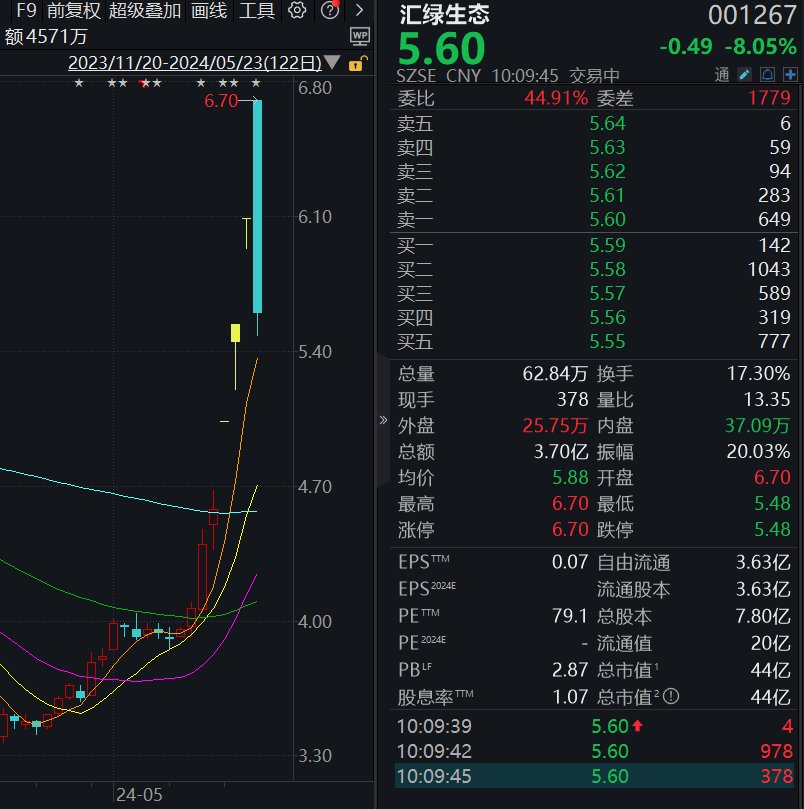Screen dimensions: 804x809
Task: Click the 通 badge next to edit icon
Action: 722,75
